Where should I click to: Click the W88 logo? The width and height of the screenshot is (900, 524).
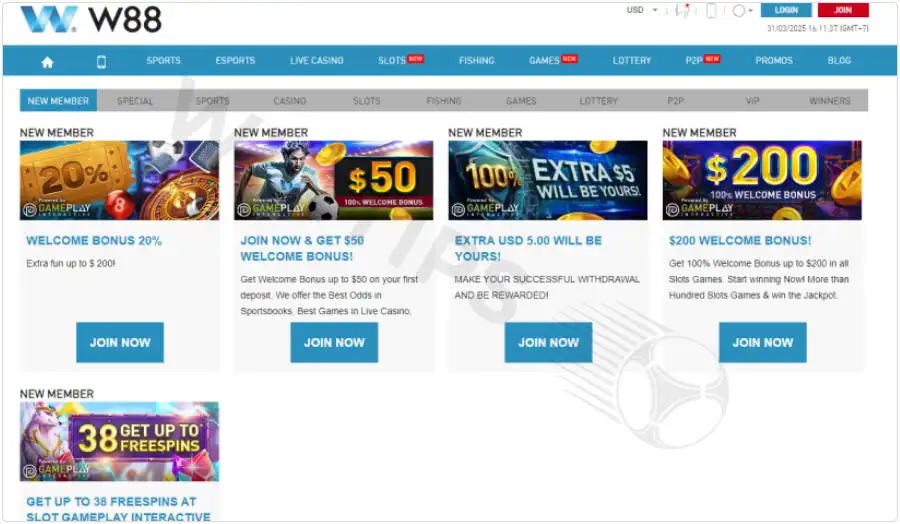click(91, 19)
